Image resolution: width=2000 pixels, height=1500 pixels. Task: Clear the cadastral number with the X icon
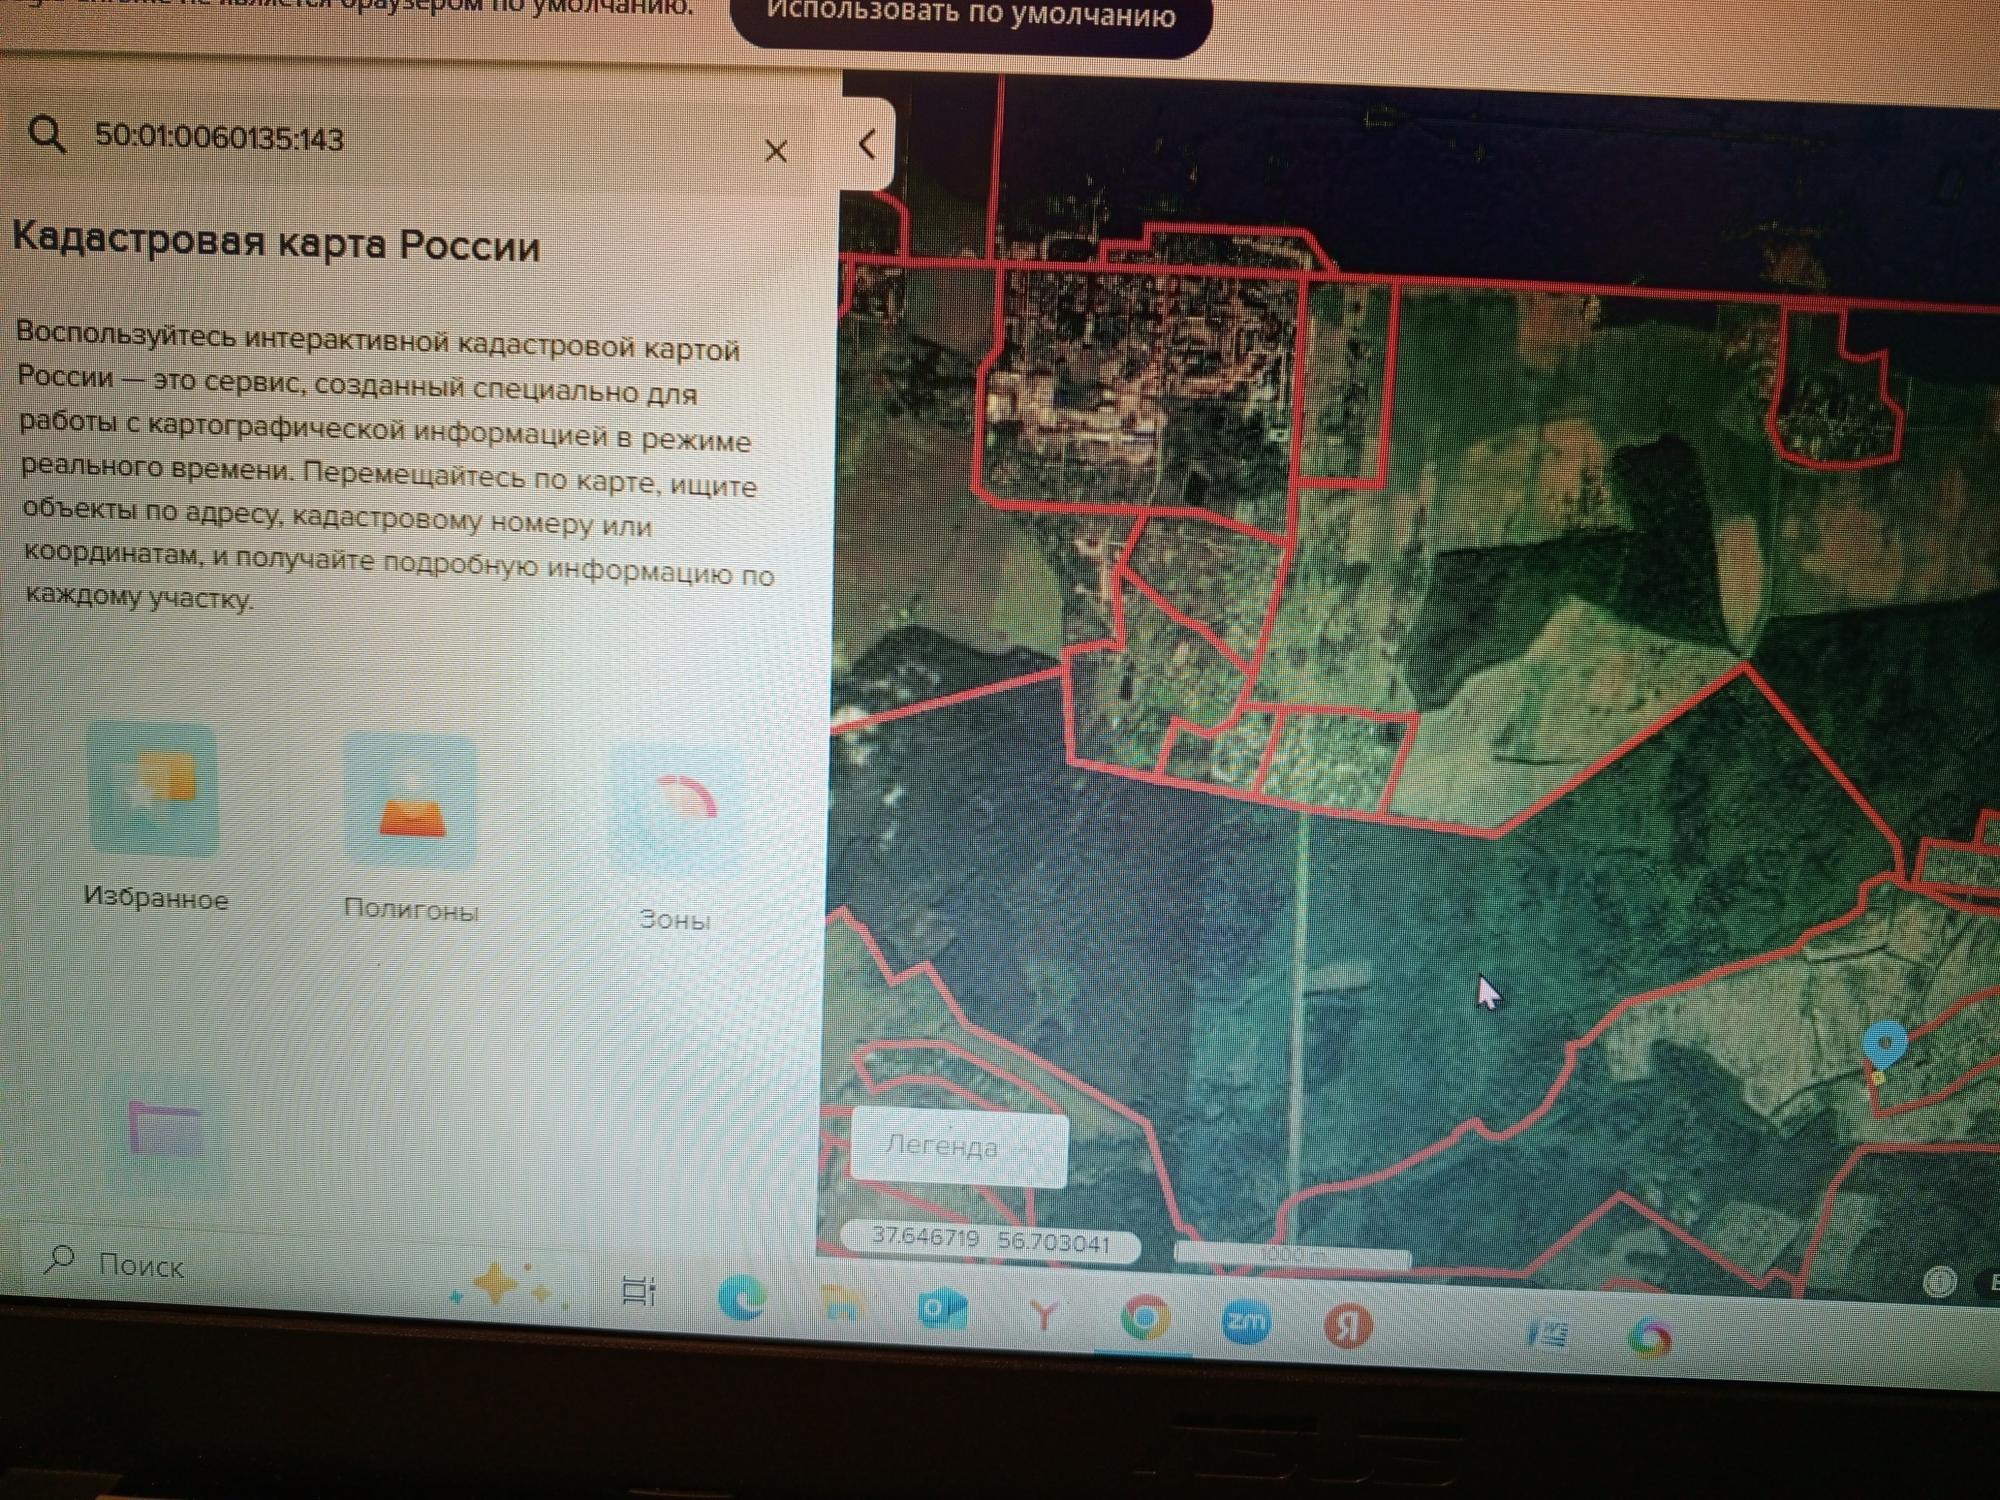click(776, 151)
